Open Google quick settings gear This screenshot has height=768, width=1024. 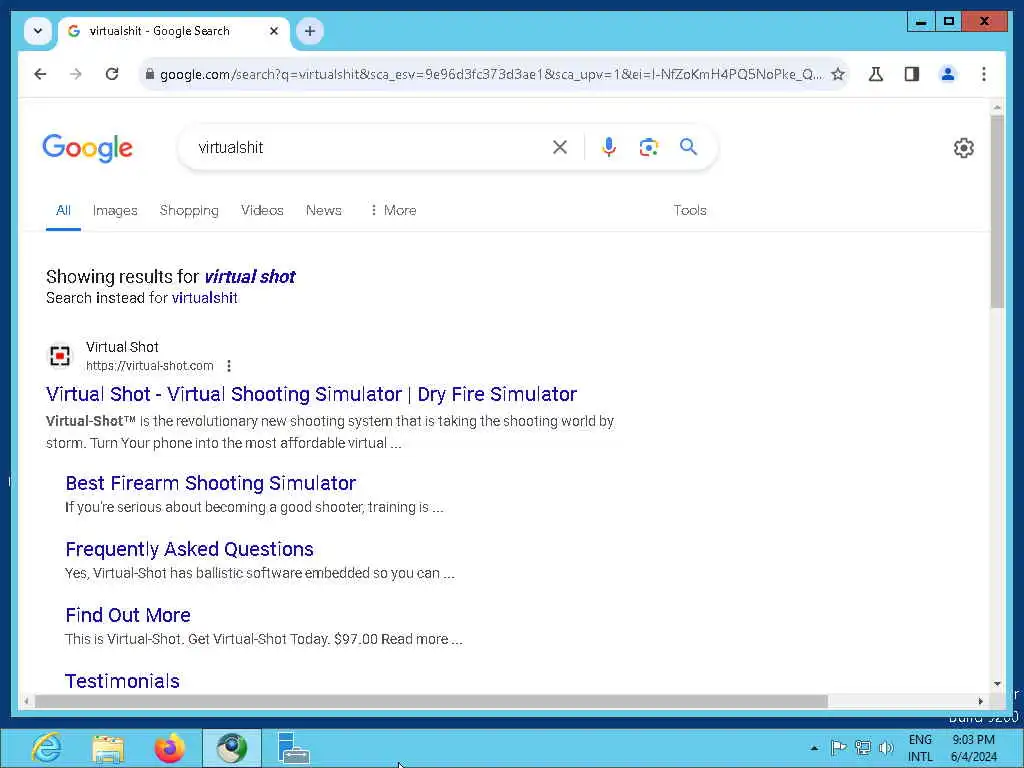pos(964,148)
